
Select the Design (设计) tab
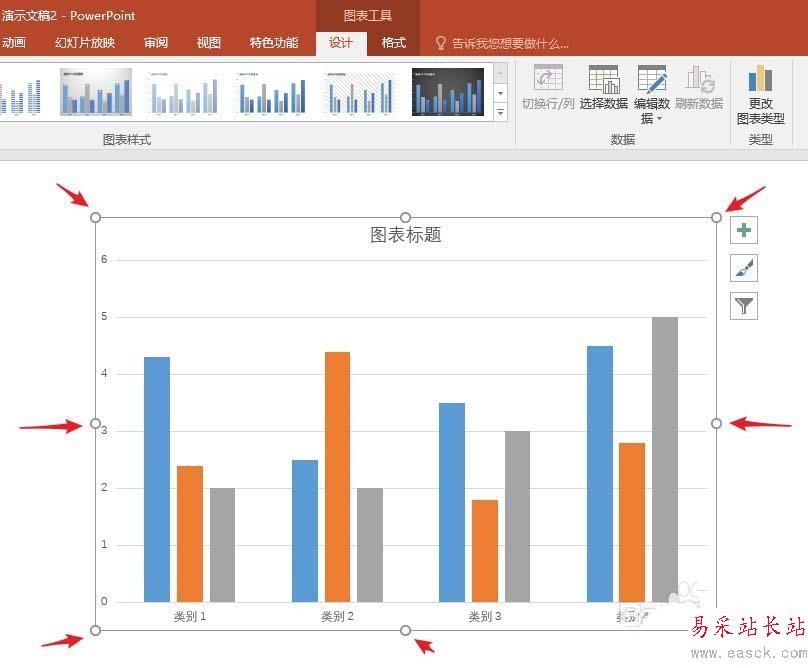click(341, 43)
